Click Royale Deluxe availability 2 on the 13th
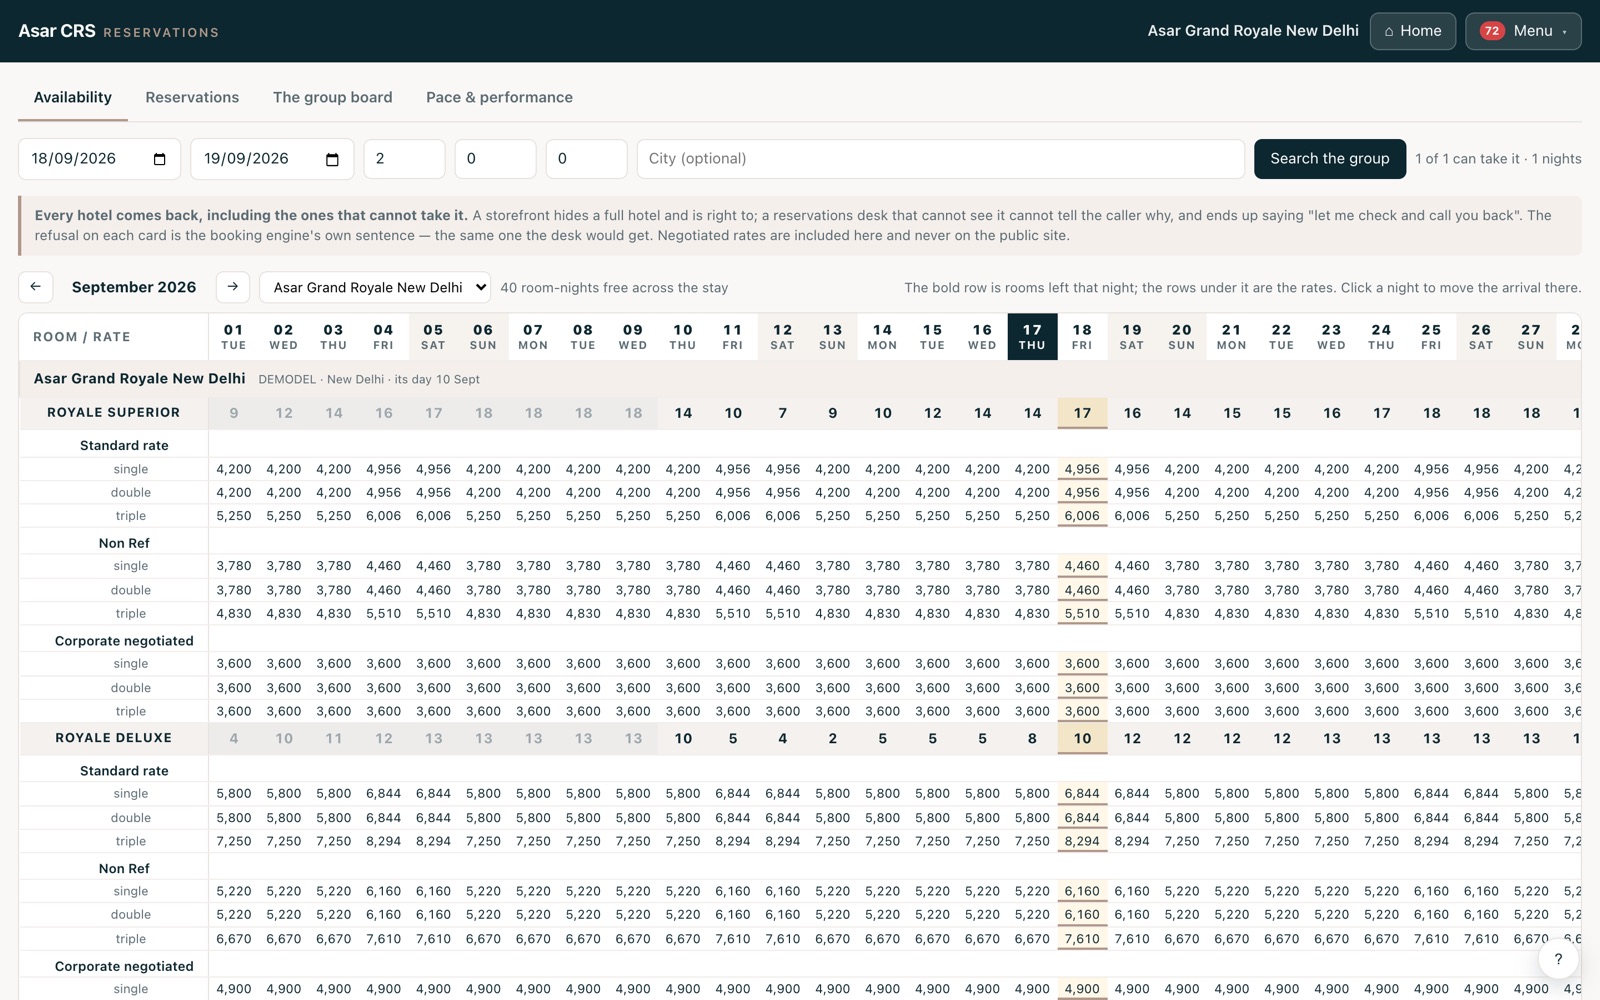The image size is (1600, 1000). pyautogui.click(x=833, y=738)
